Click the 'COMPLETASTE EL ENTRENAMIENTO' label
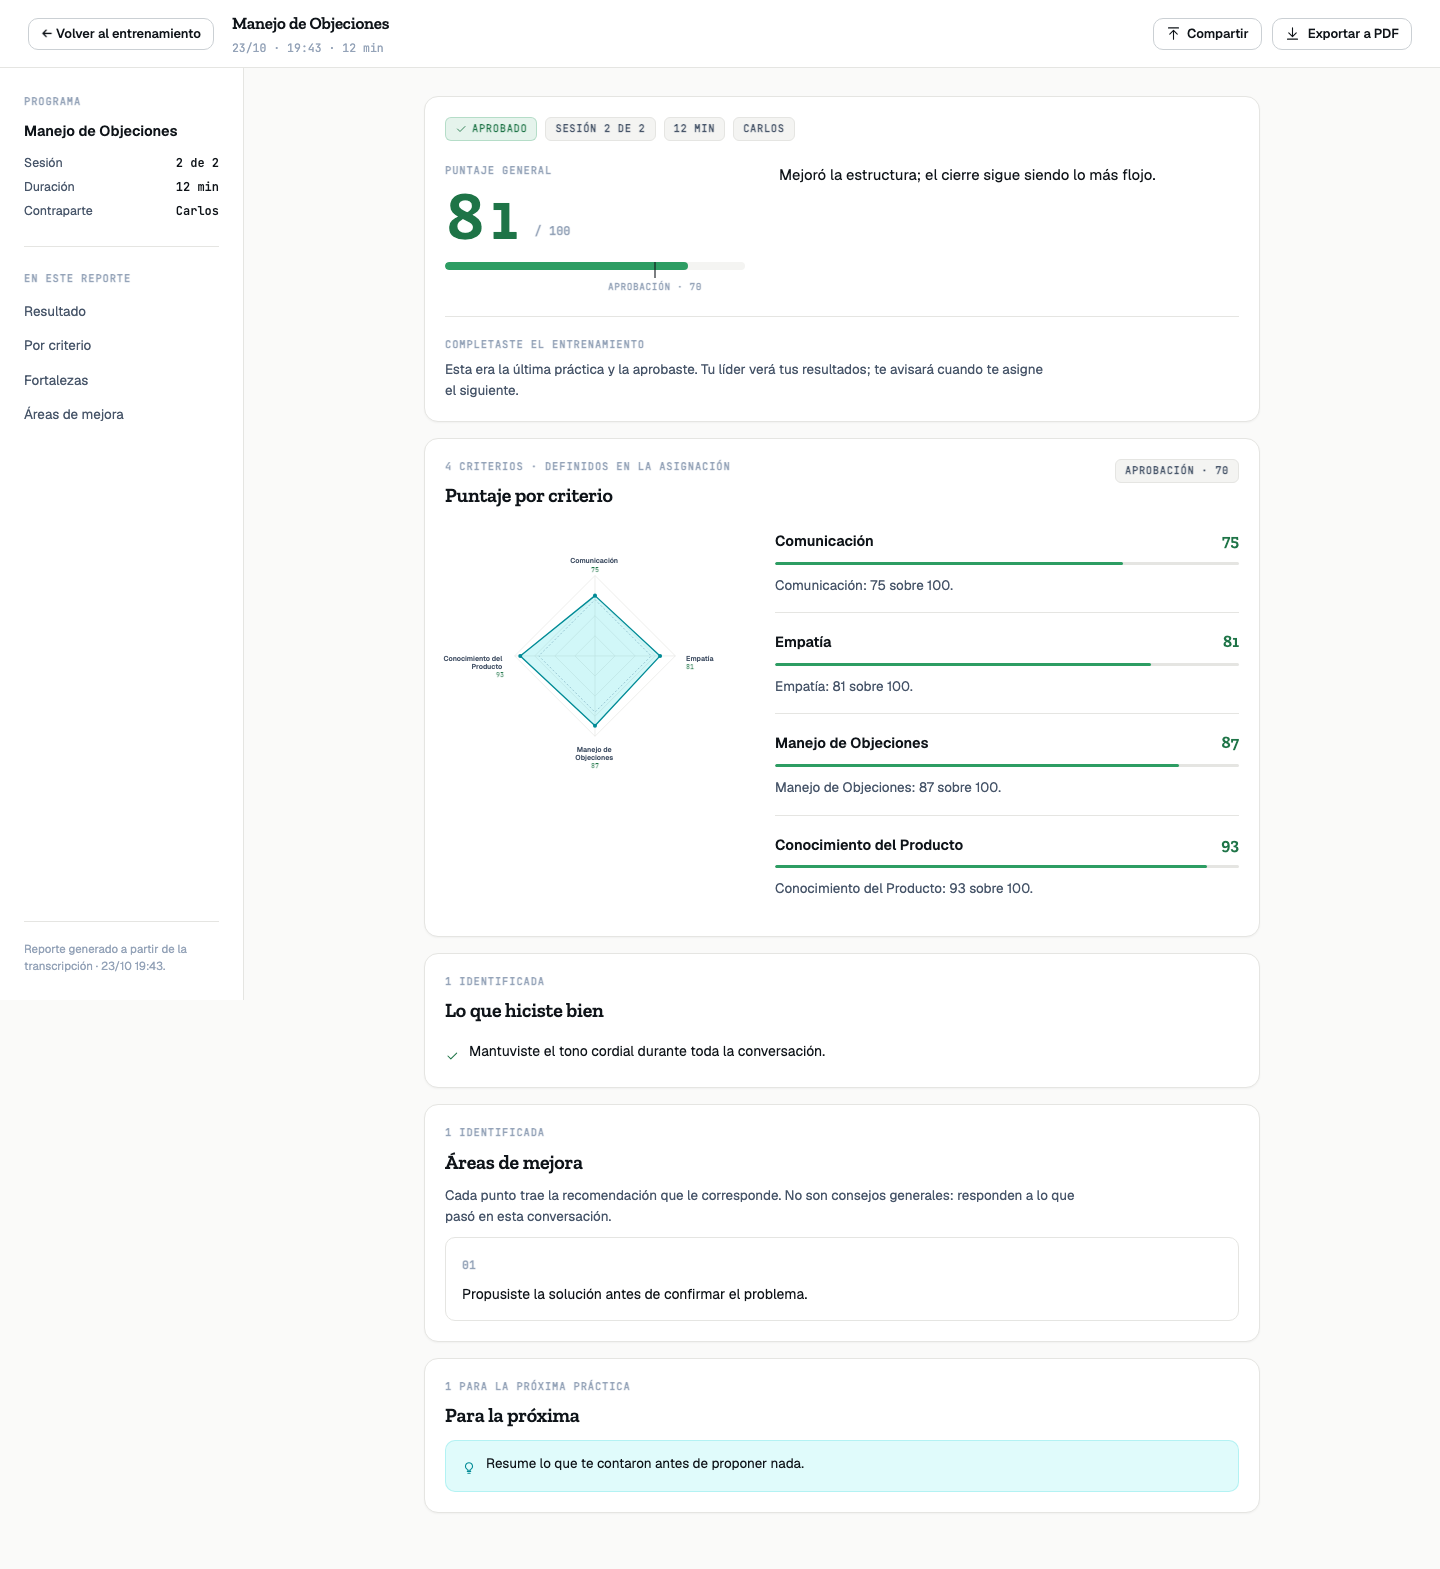The image size is (1440, 1569). pyautogui.click(x=545, y=345)
